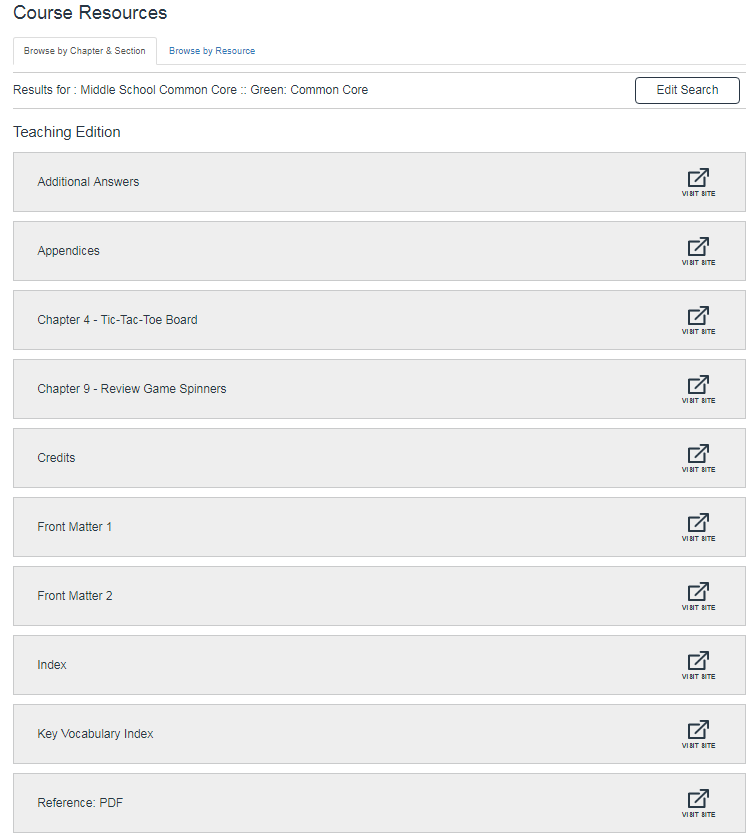
Task: Click the Reference: PDF resource title
Action: click(x=80, y=803)
